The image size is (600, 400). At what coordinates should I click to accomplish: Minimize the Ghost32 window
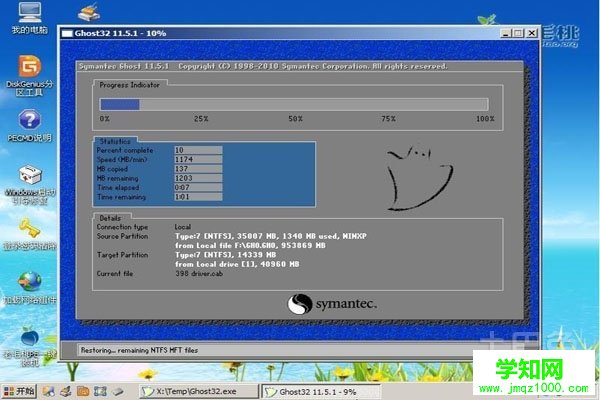[506, 33]
